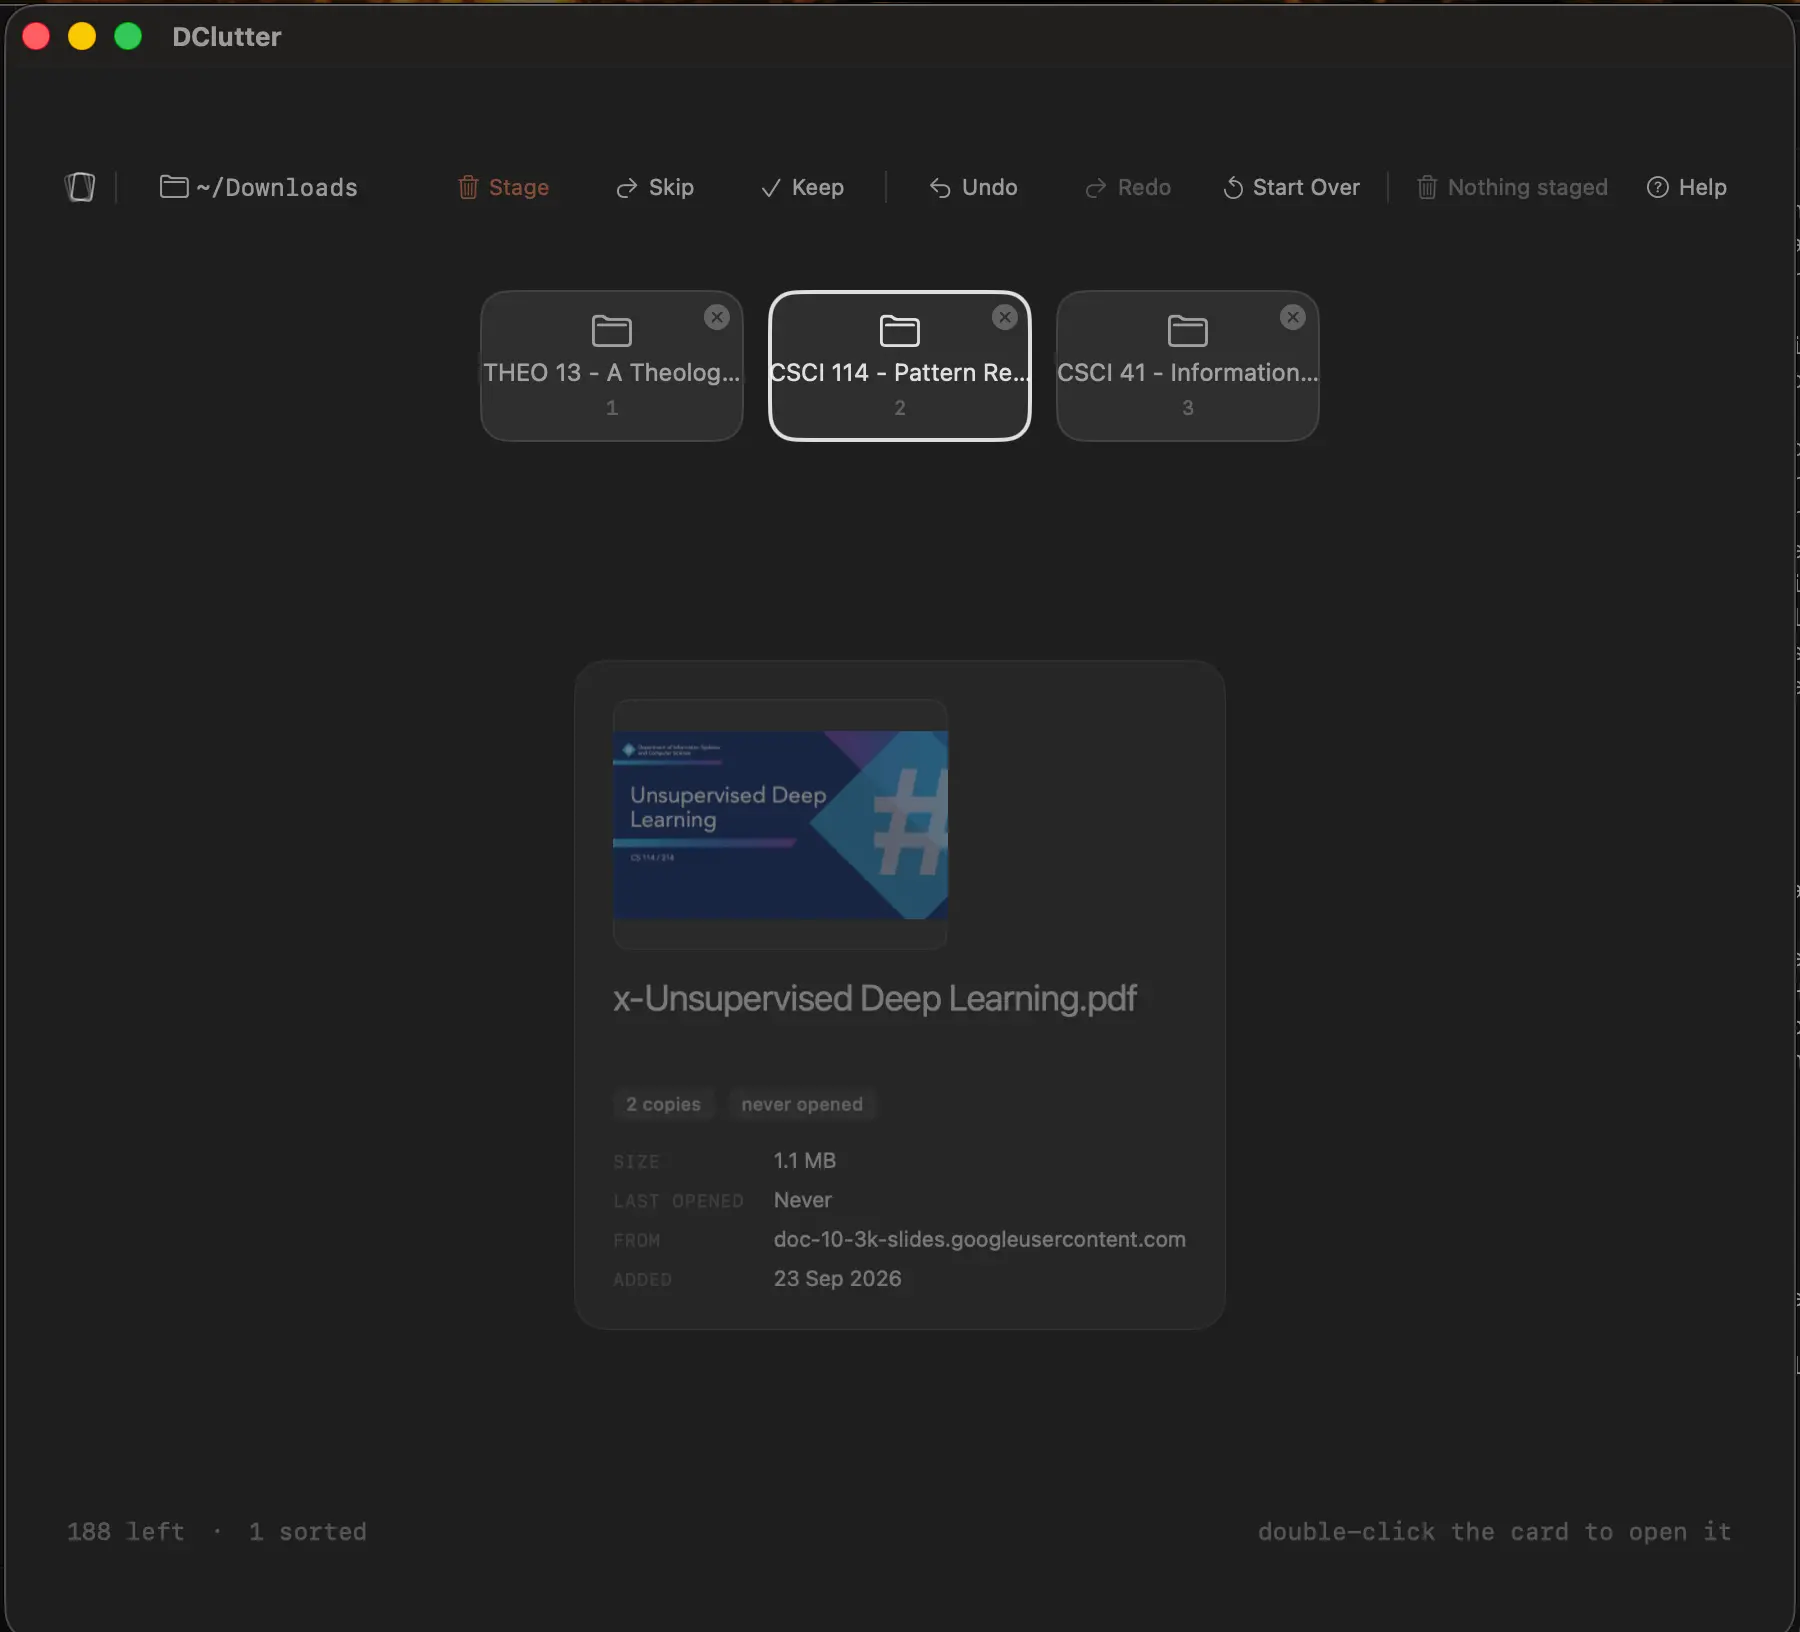Click the green zoom window button
The height and width of the screenshot is (1632, 1800).
(x=128, y=37)
